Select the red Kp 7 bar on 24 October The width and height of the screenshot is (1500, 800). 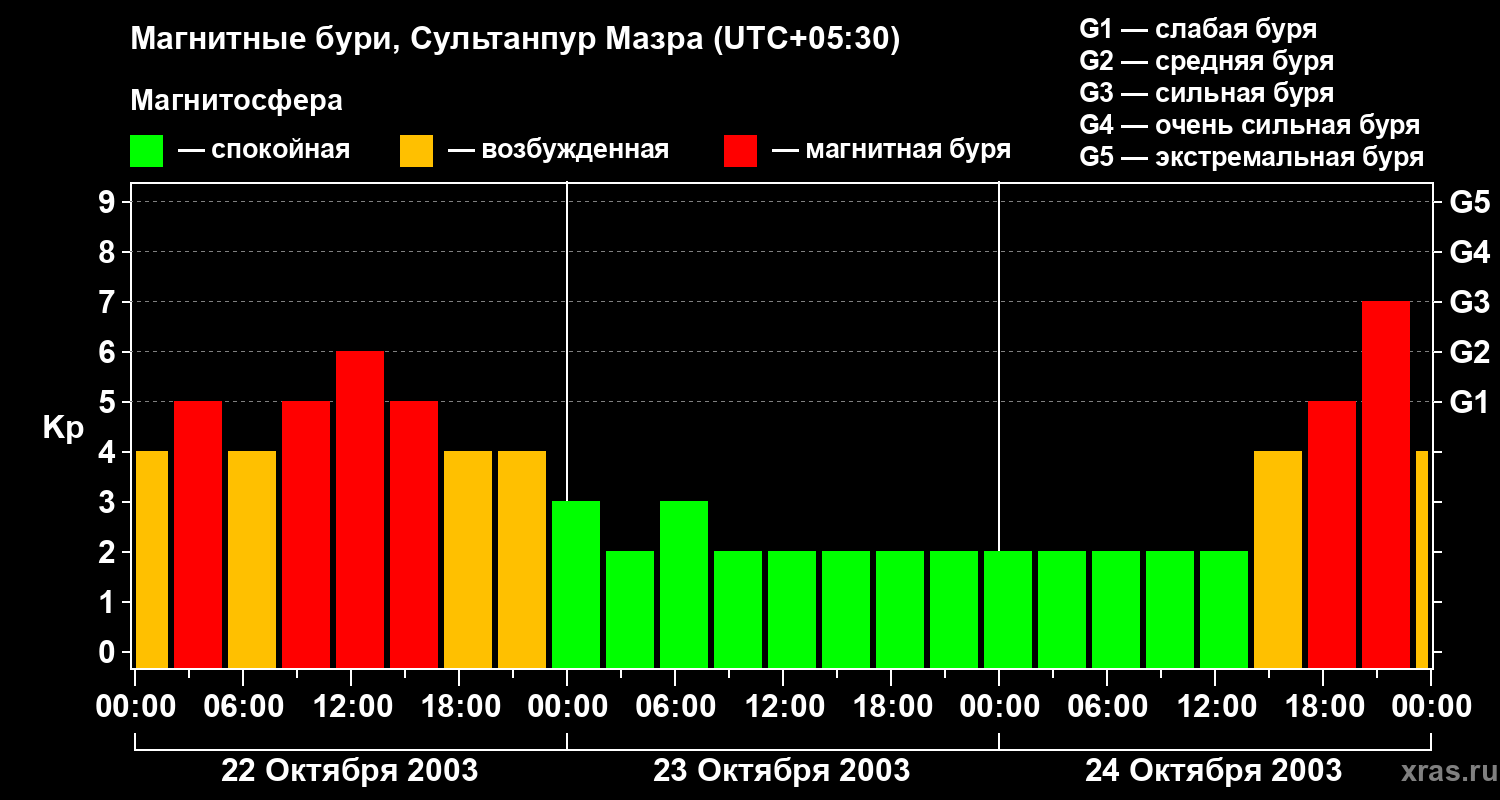(x=1386, y=485)
